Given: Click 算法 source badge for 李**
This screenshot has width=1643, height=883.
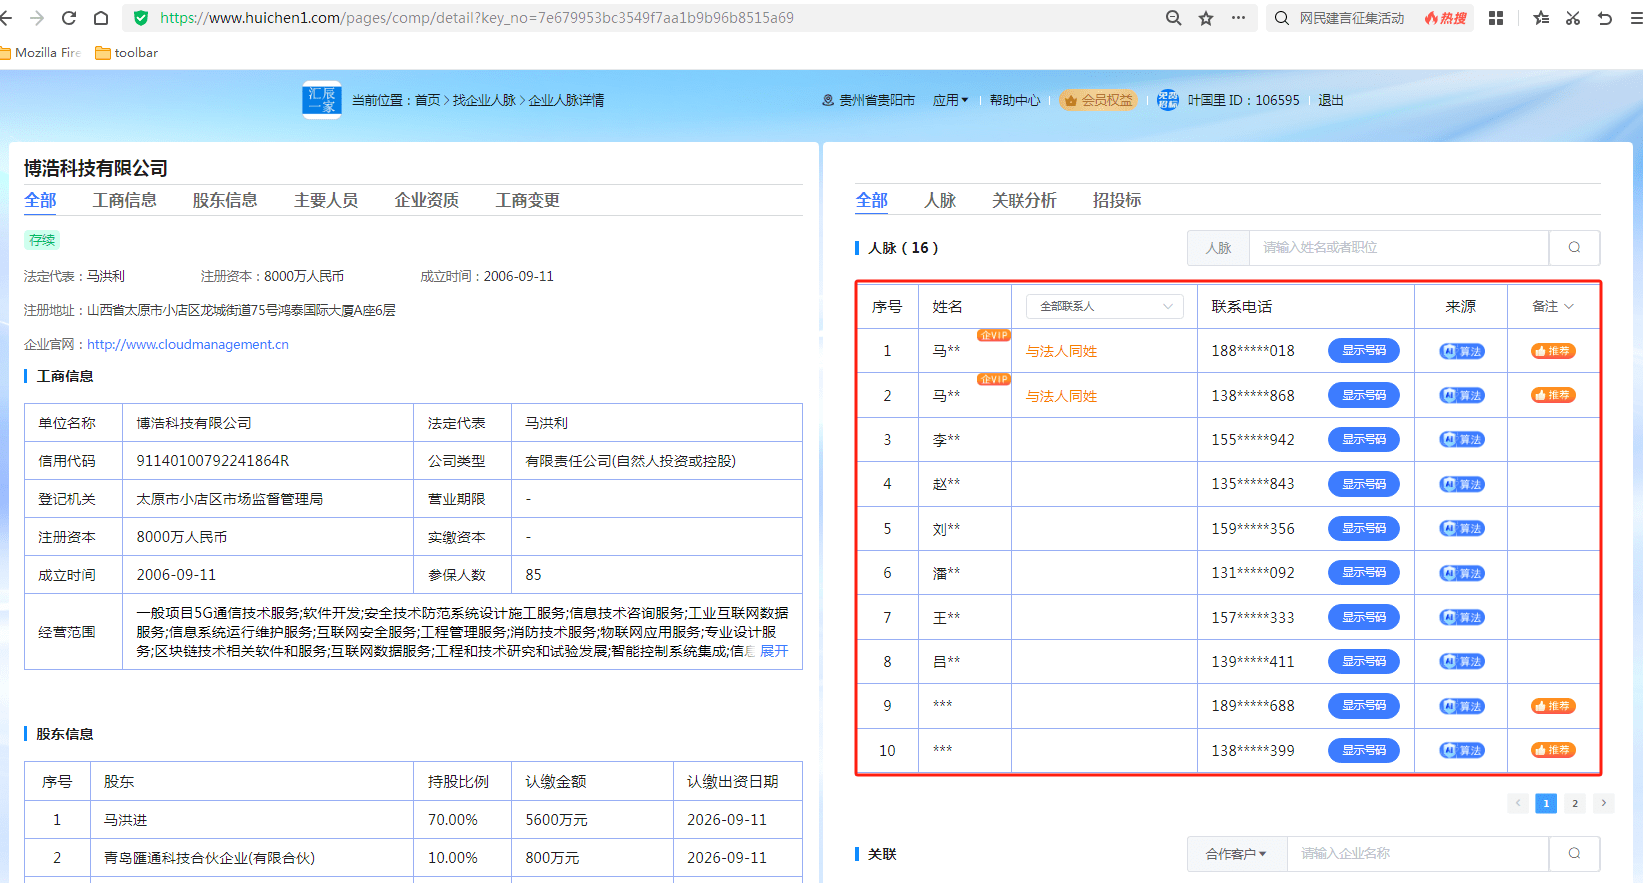Looking at the screenshot, I should click(x=1462, y=440).
